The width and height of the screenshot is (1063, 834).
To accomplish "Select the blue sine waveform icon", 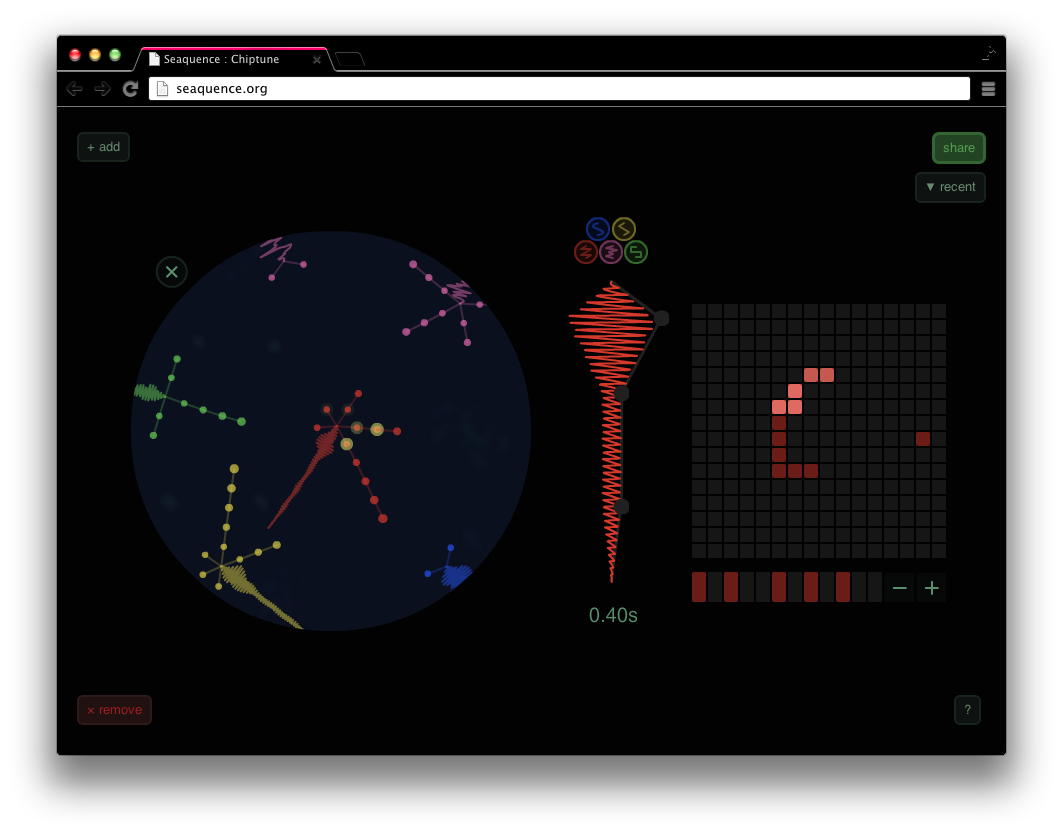I will pos(597,229).
